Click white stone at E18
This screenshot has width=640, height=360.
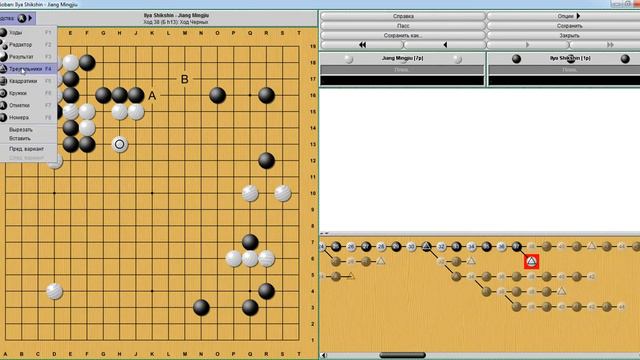point(71,63)
